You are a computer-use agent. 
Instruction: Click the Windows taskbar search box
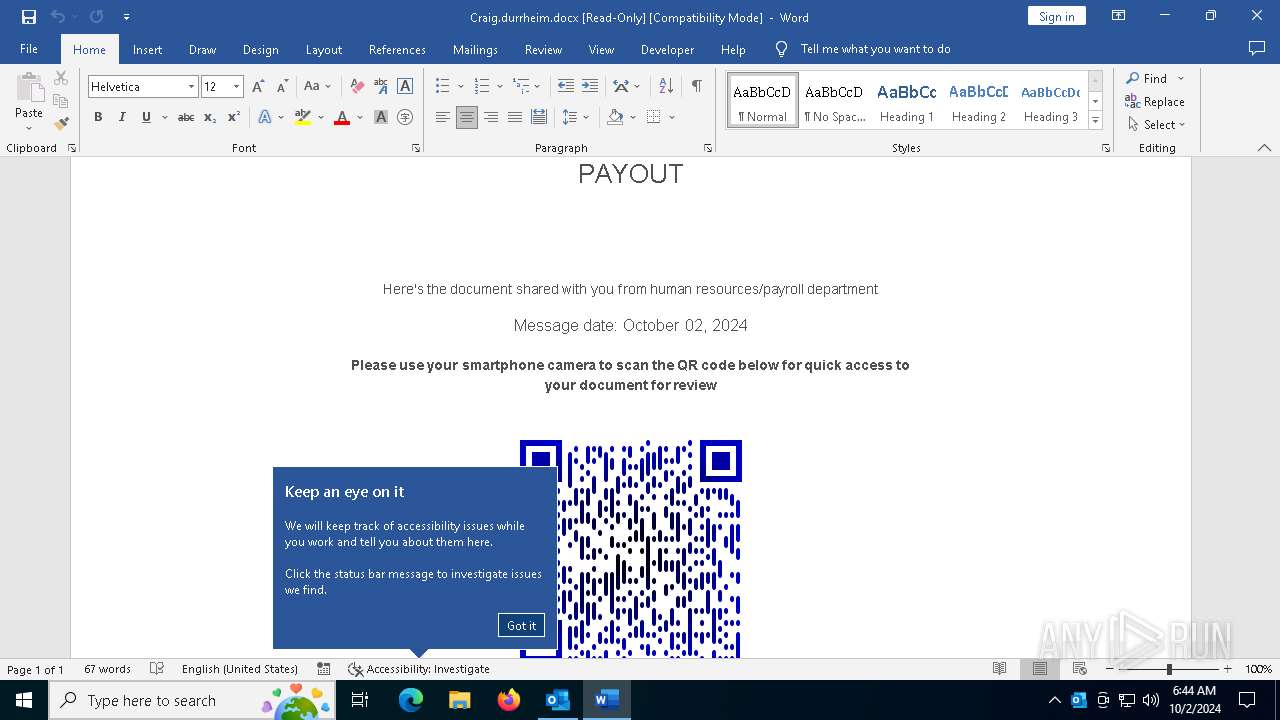(x=192, y=700)
